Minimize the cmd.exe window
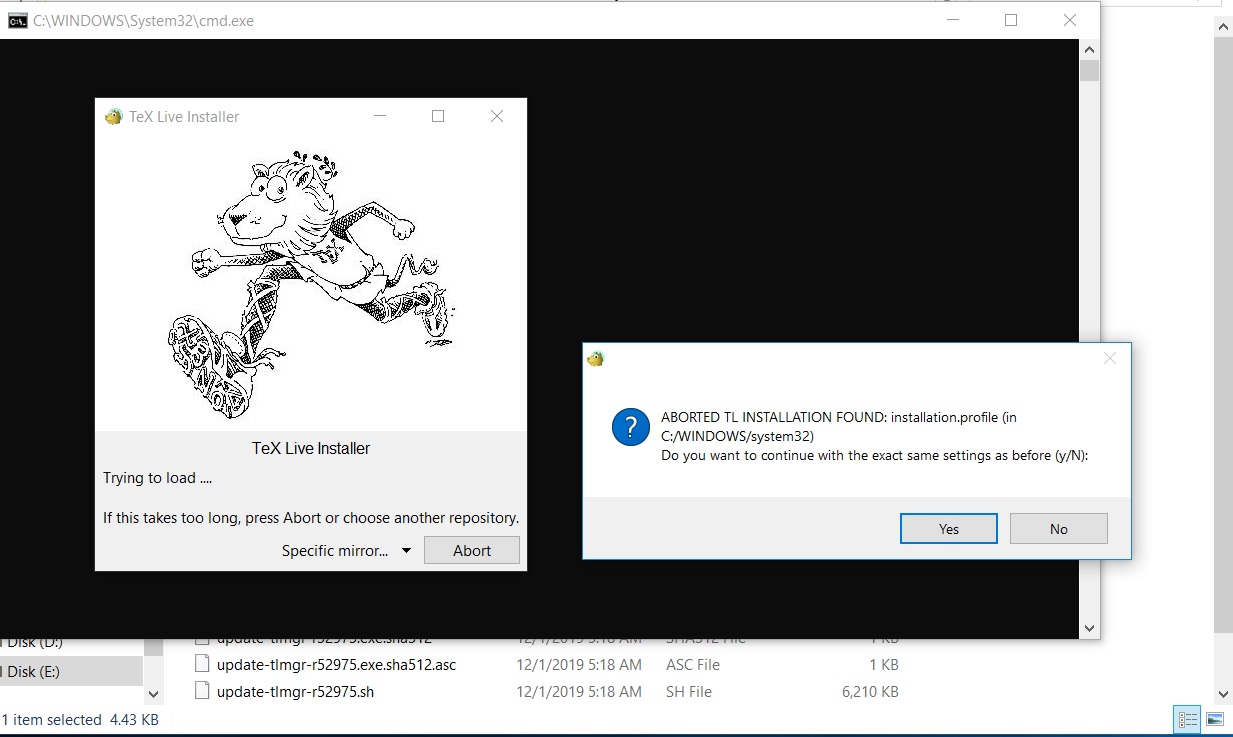The width and height of the screenshot is (1233, 737). coord(951,20)
